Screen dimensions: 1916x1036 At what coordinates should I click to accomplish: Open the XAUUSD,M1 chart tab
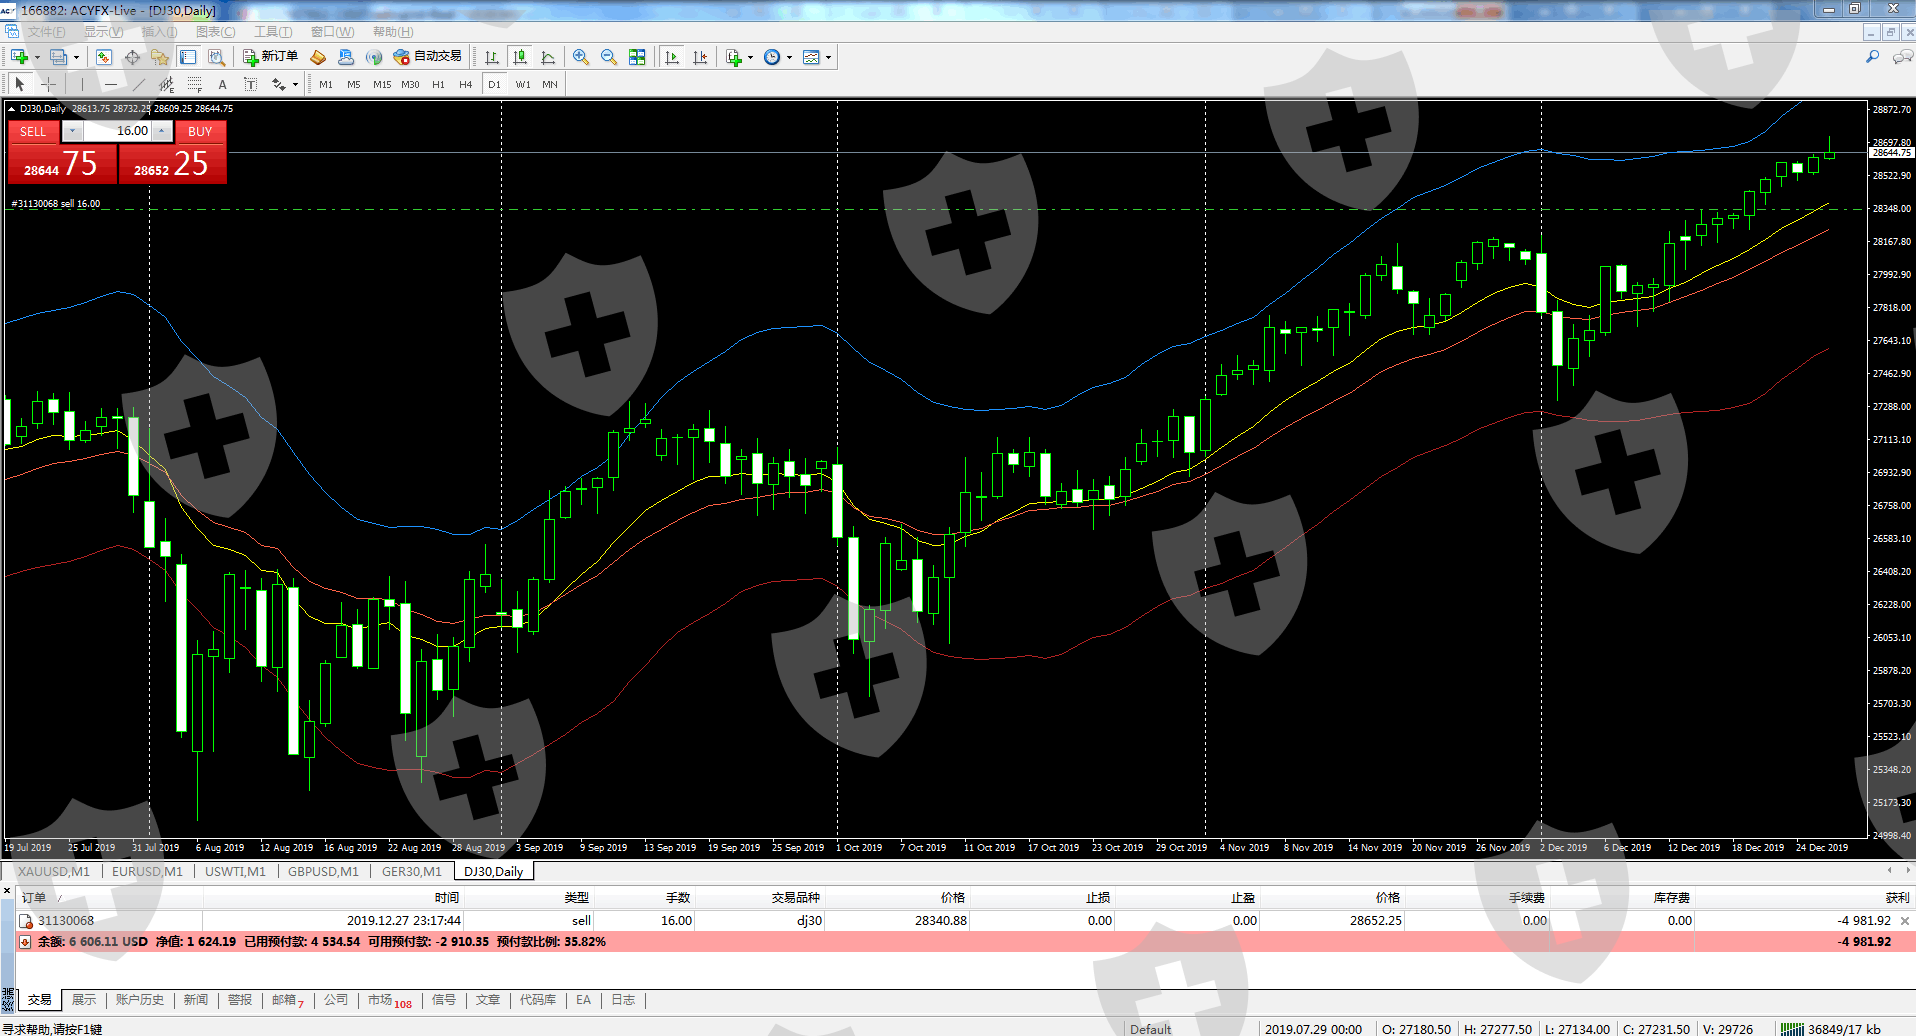[54, 871]
